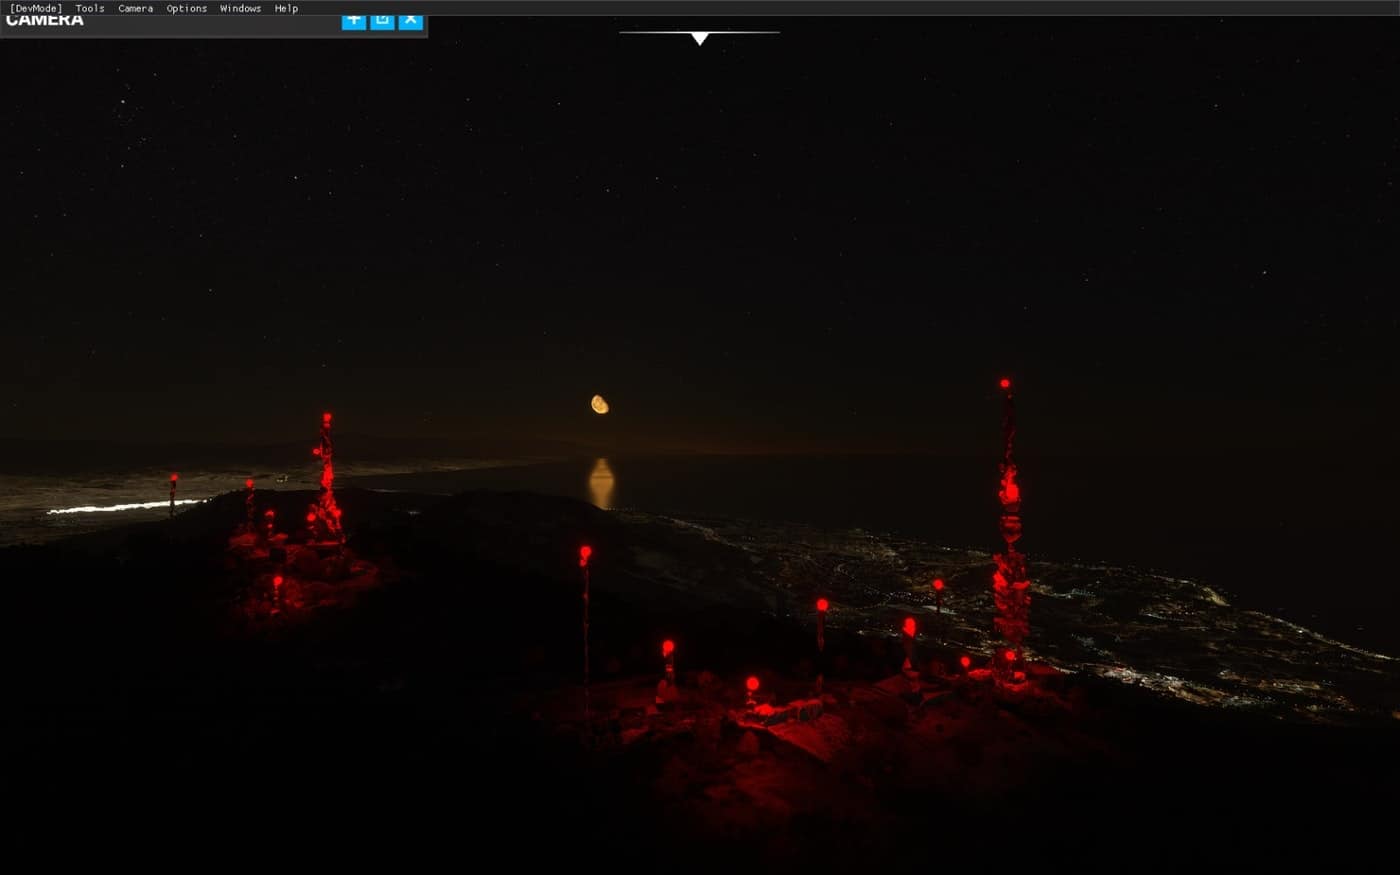Expand the hidden toolbar via top arrow
The image size is (1400, 875).
tap(700, 38)
